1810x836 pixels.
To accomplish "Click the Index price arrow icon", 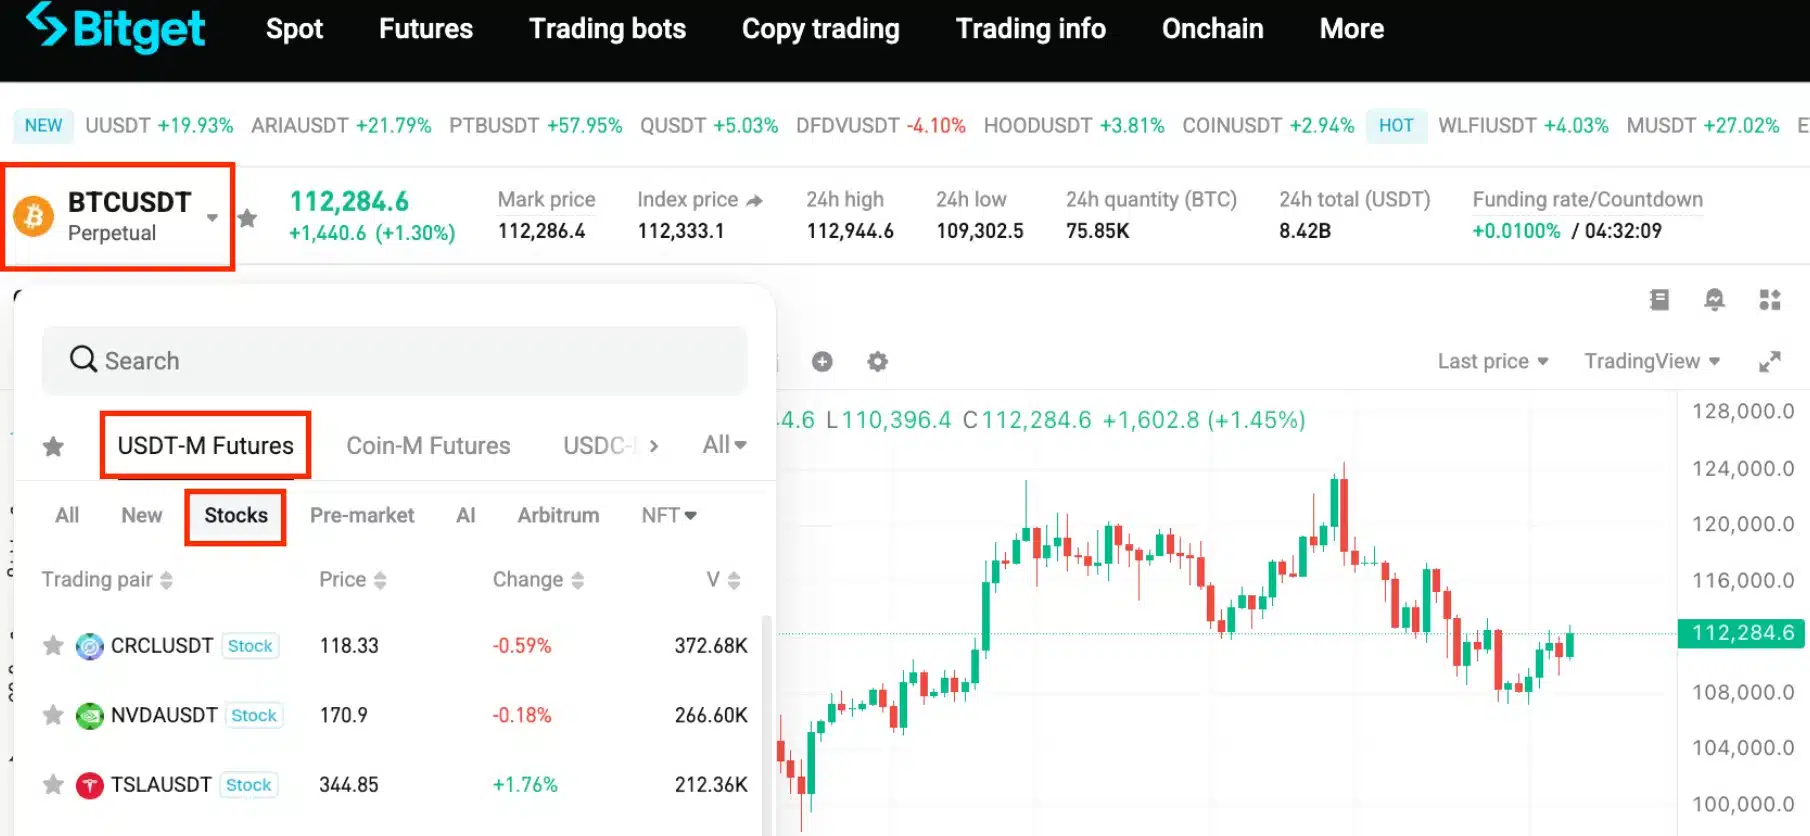I will (755, 201).
